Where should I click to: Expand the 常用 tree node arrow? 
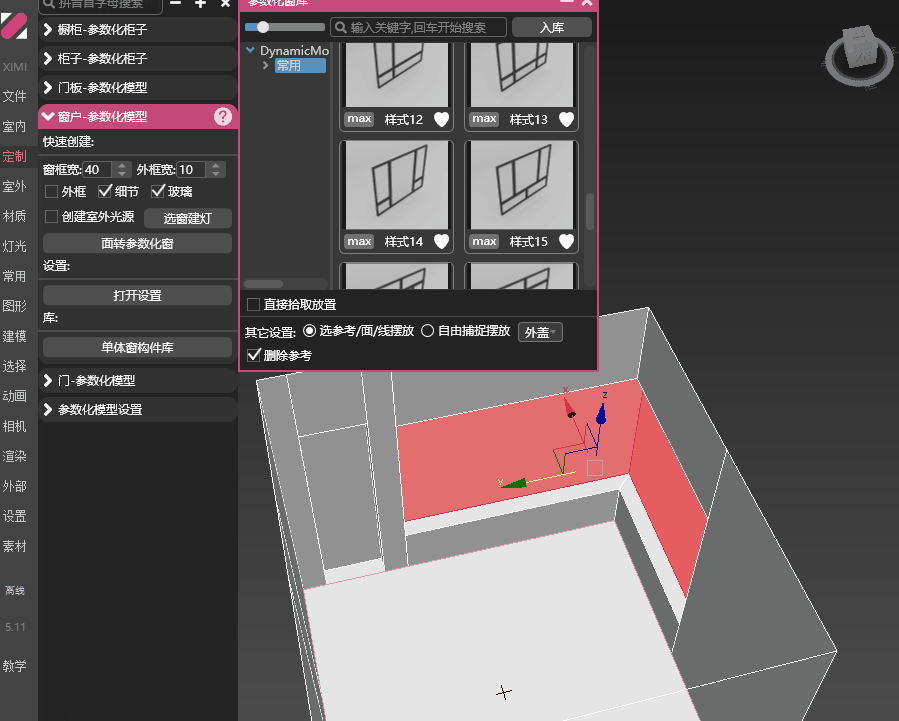click(265, 66)
